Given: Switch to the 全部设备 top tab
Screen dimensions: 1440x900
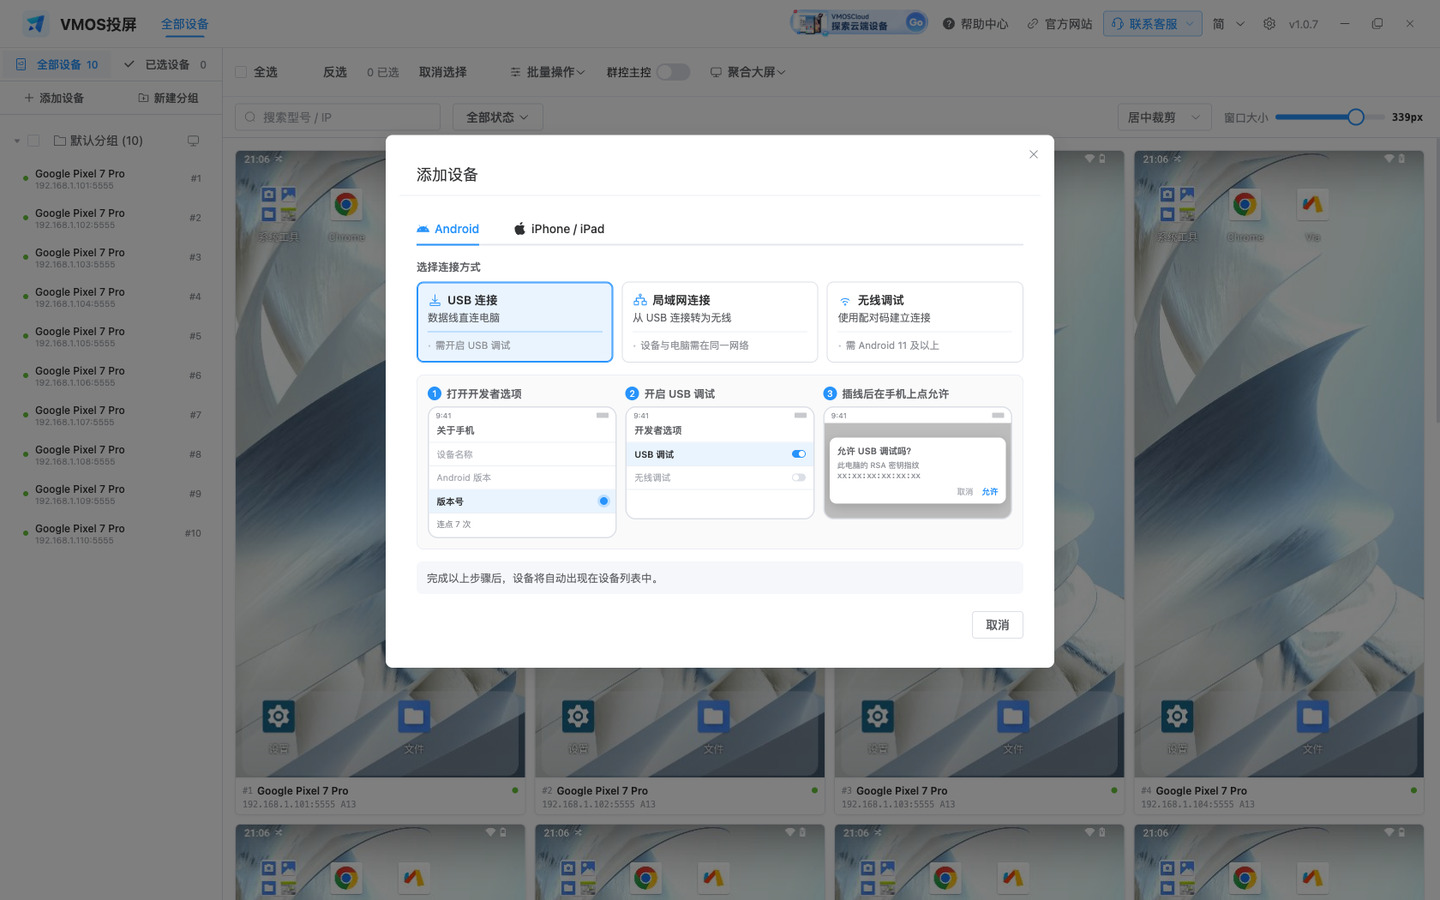Looking at the screenshot, I should 185,24.
